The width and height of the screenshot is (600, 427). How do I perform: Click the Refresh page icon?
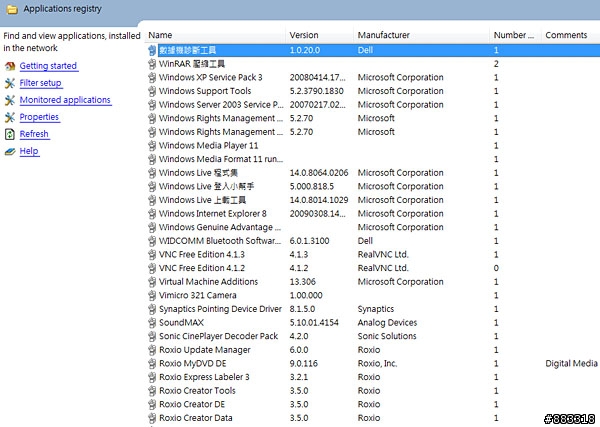click(10, 134)
